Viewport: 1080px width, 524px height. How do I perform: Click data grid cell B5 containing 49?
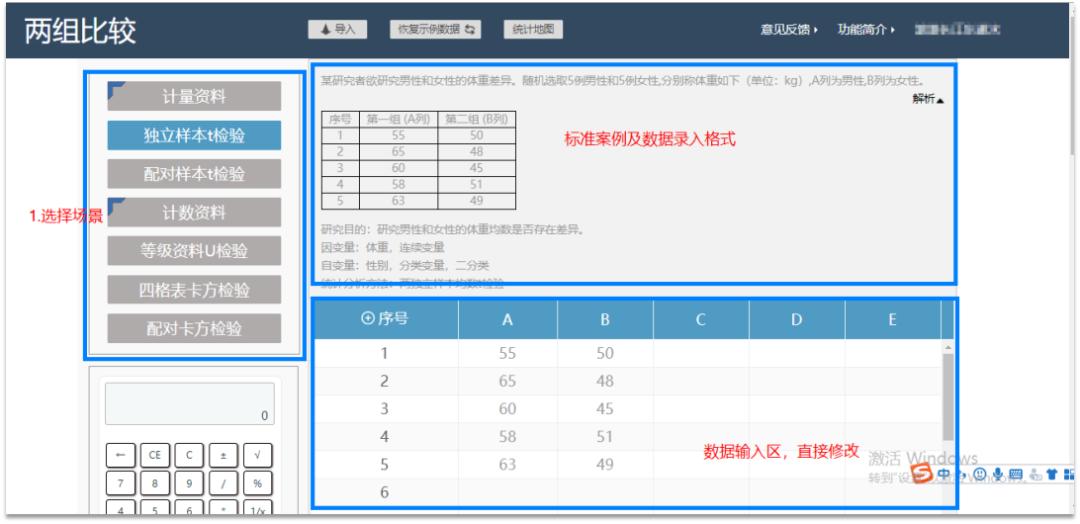pyautogui.click(x=605, y=465)
